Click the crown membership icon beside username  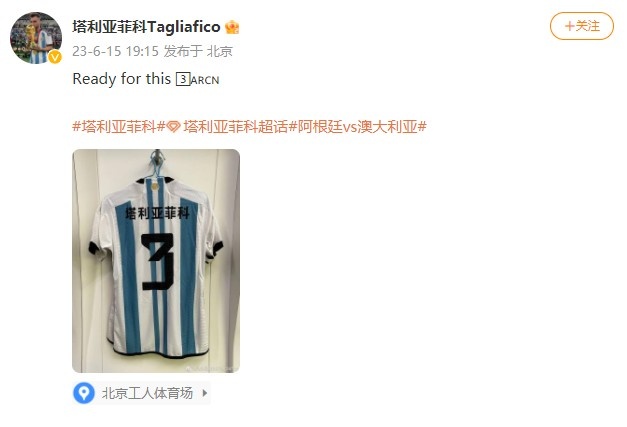click(232, 27)
